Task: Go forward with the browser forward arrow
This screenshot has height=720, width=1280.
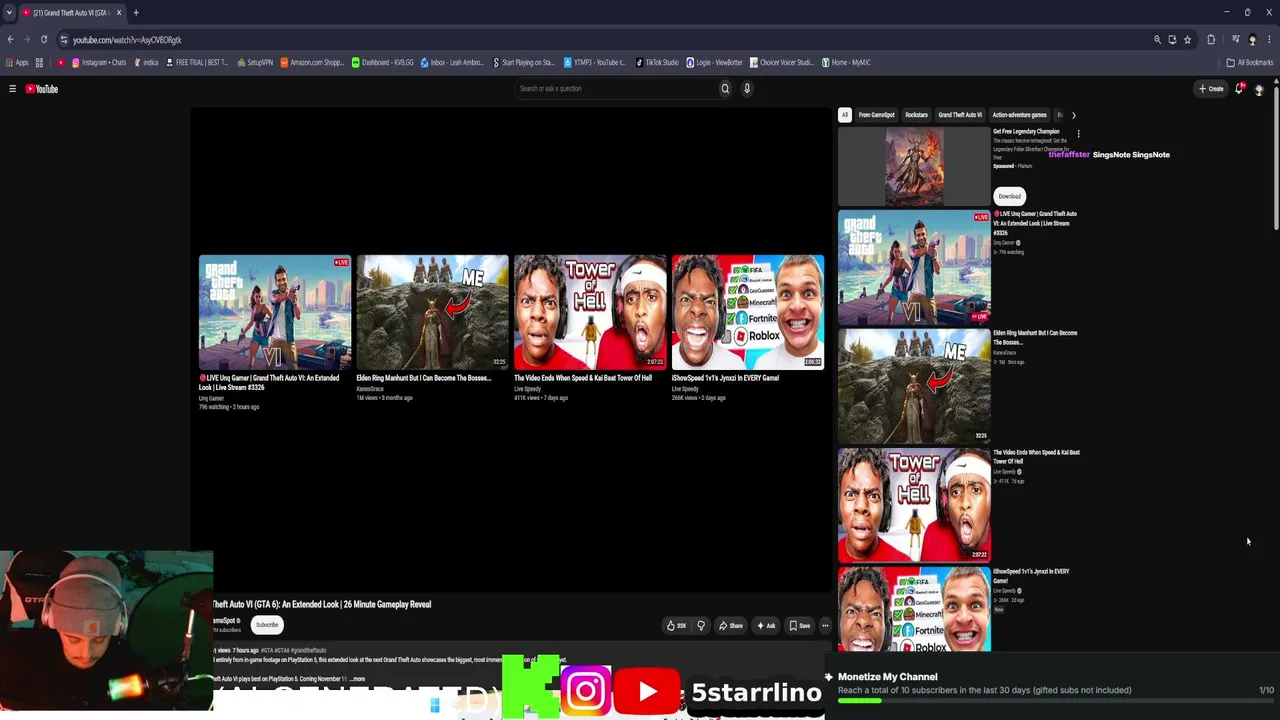Action: click(27, 40)
